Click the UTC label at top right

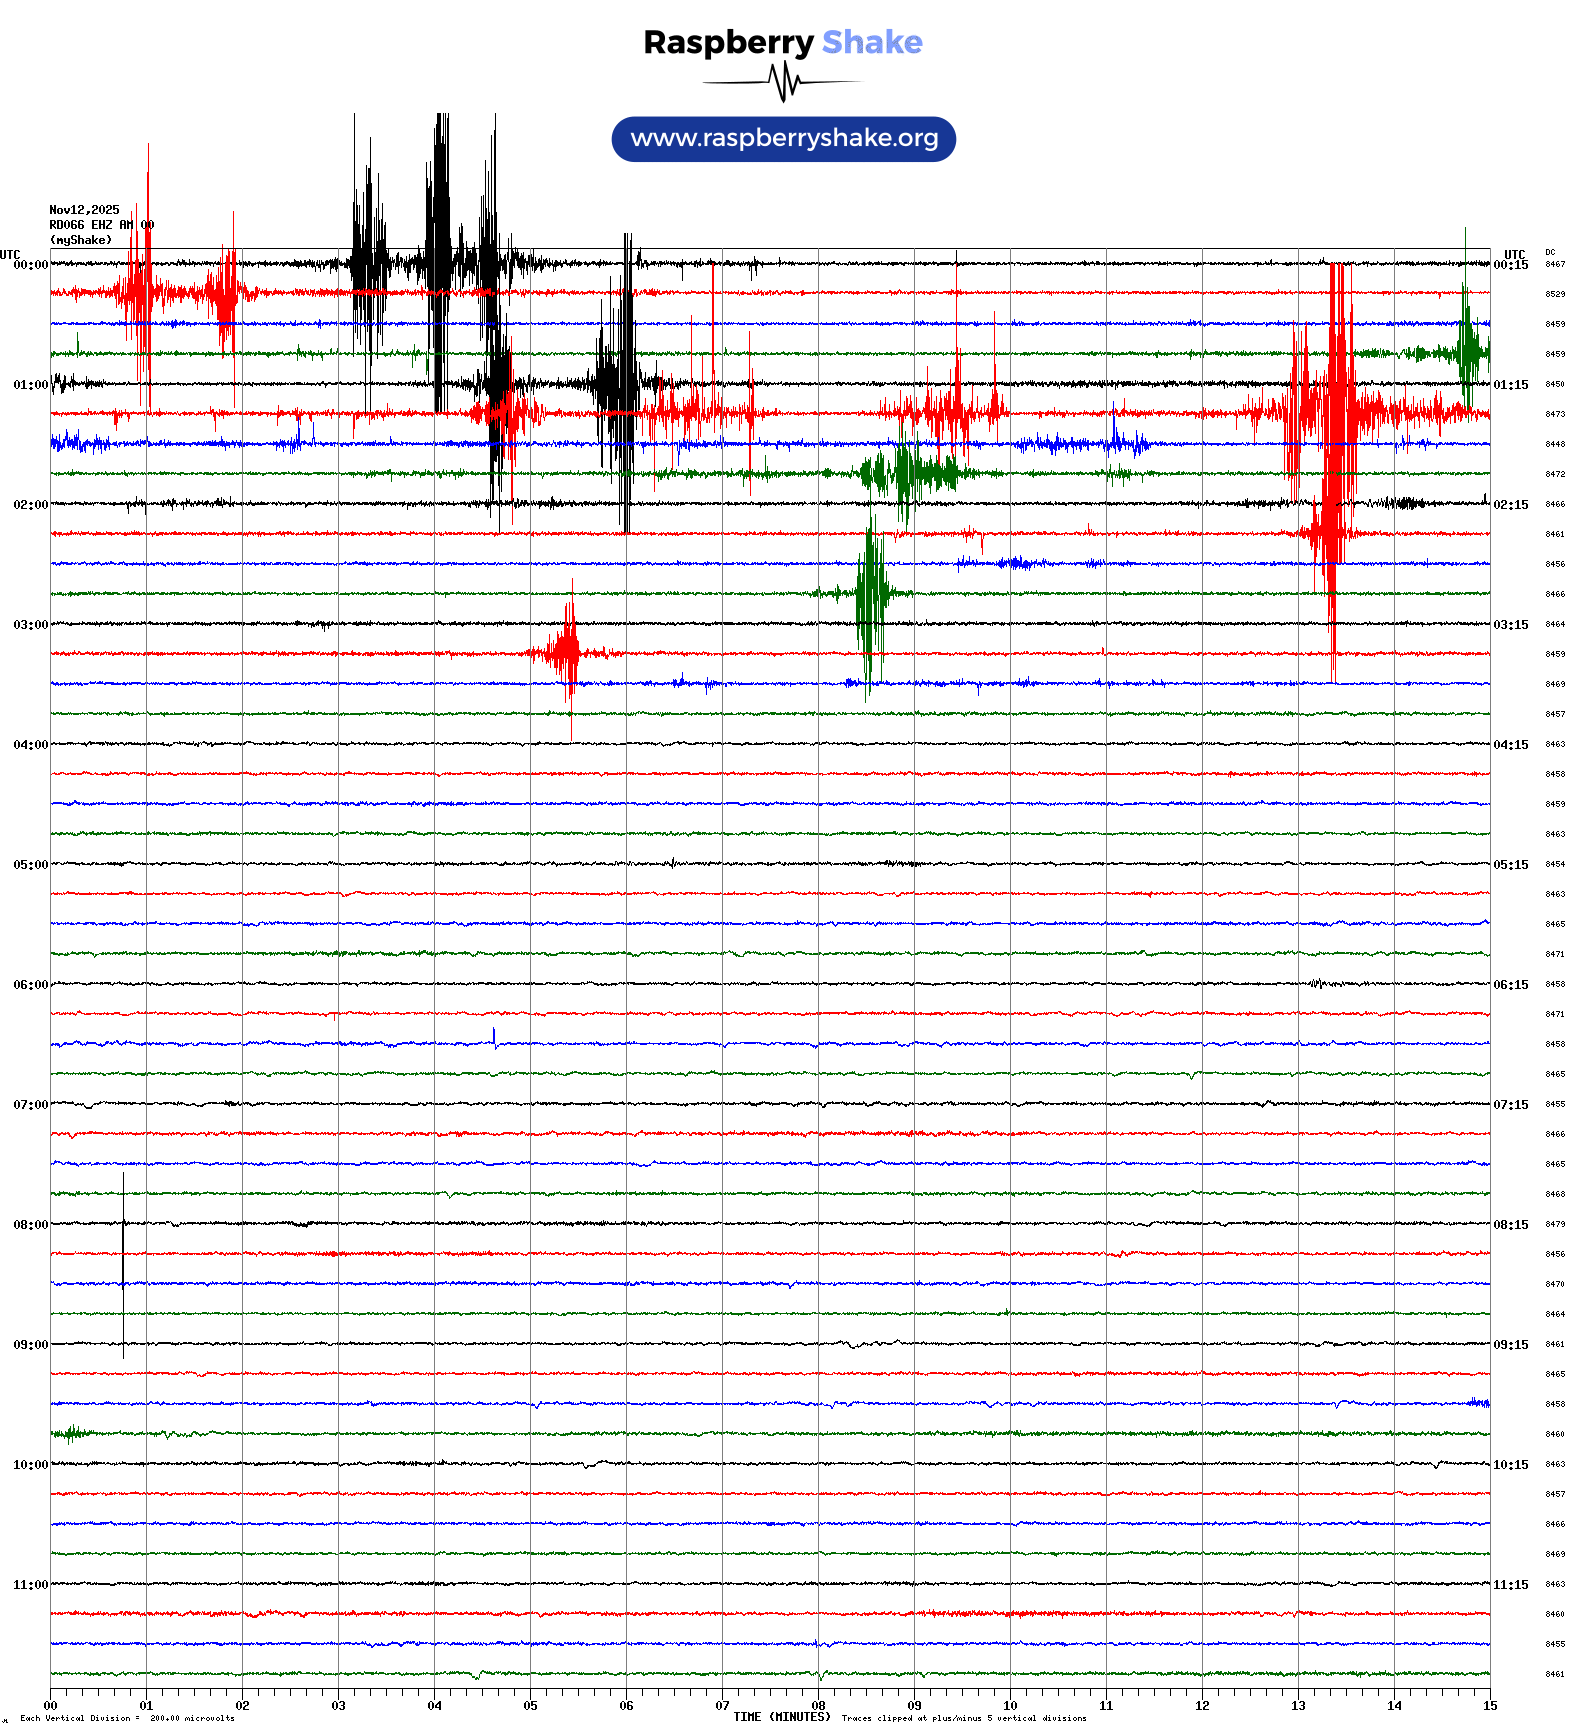click(x=1514, y=255)
